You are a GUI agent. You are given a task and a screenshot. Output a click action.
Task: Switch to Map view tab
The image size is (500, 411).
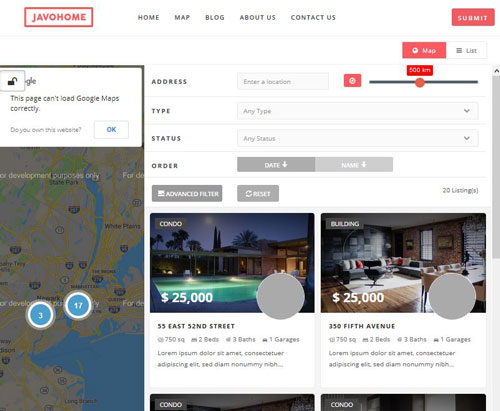pos(424,50)
